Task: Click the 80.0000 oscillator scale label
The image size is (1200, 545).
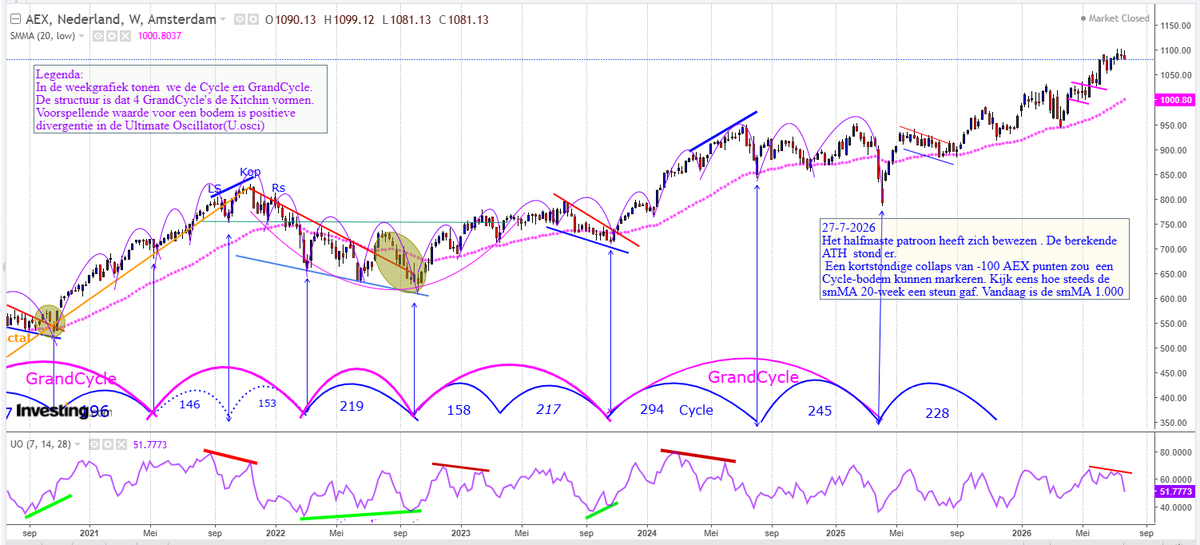Action: [x=1175, y=452]
